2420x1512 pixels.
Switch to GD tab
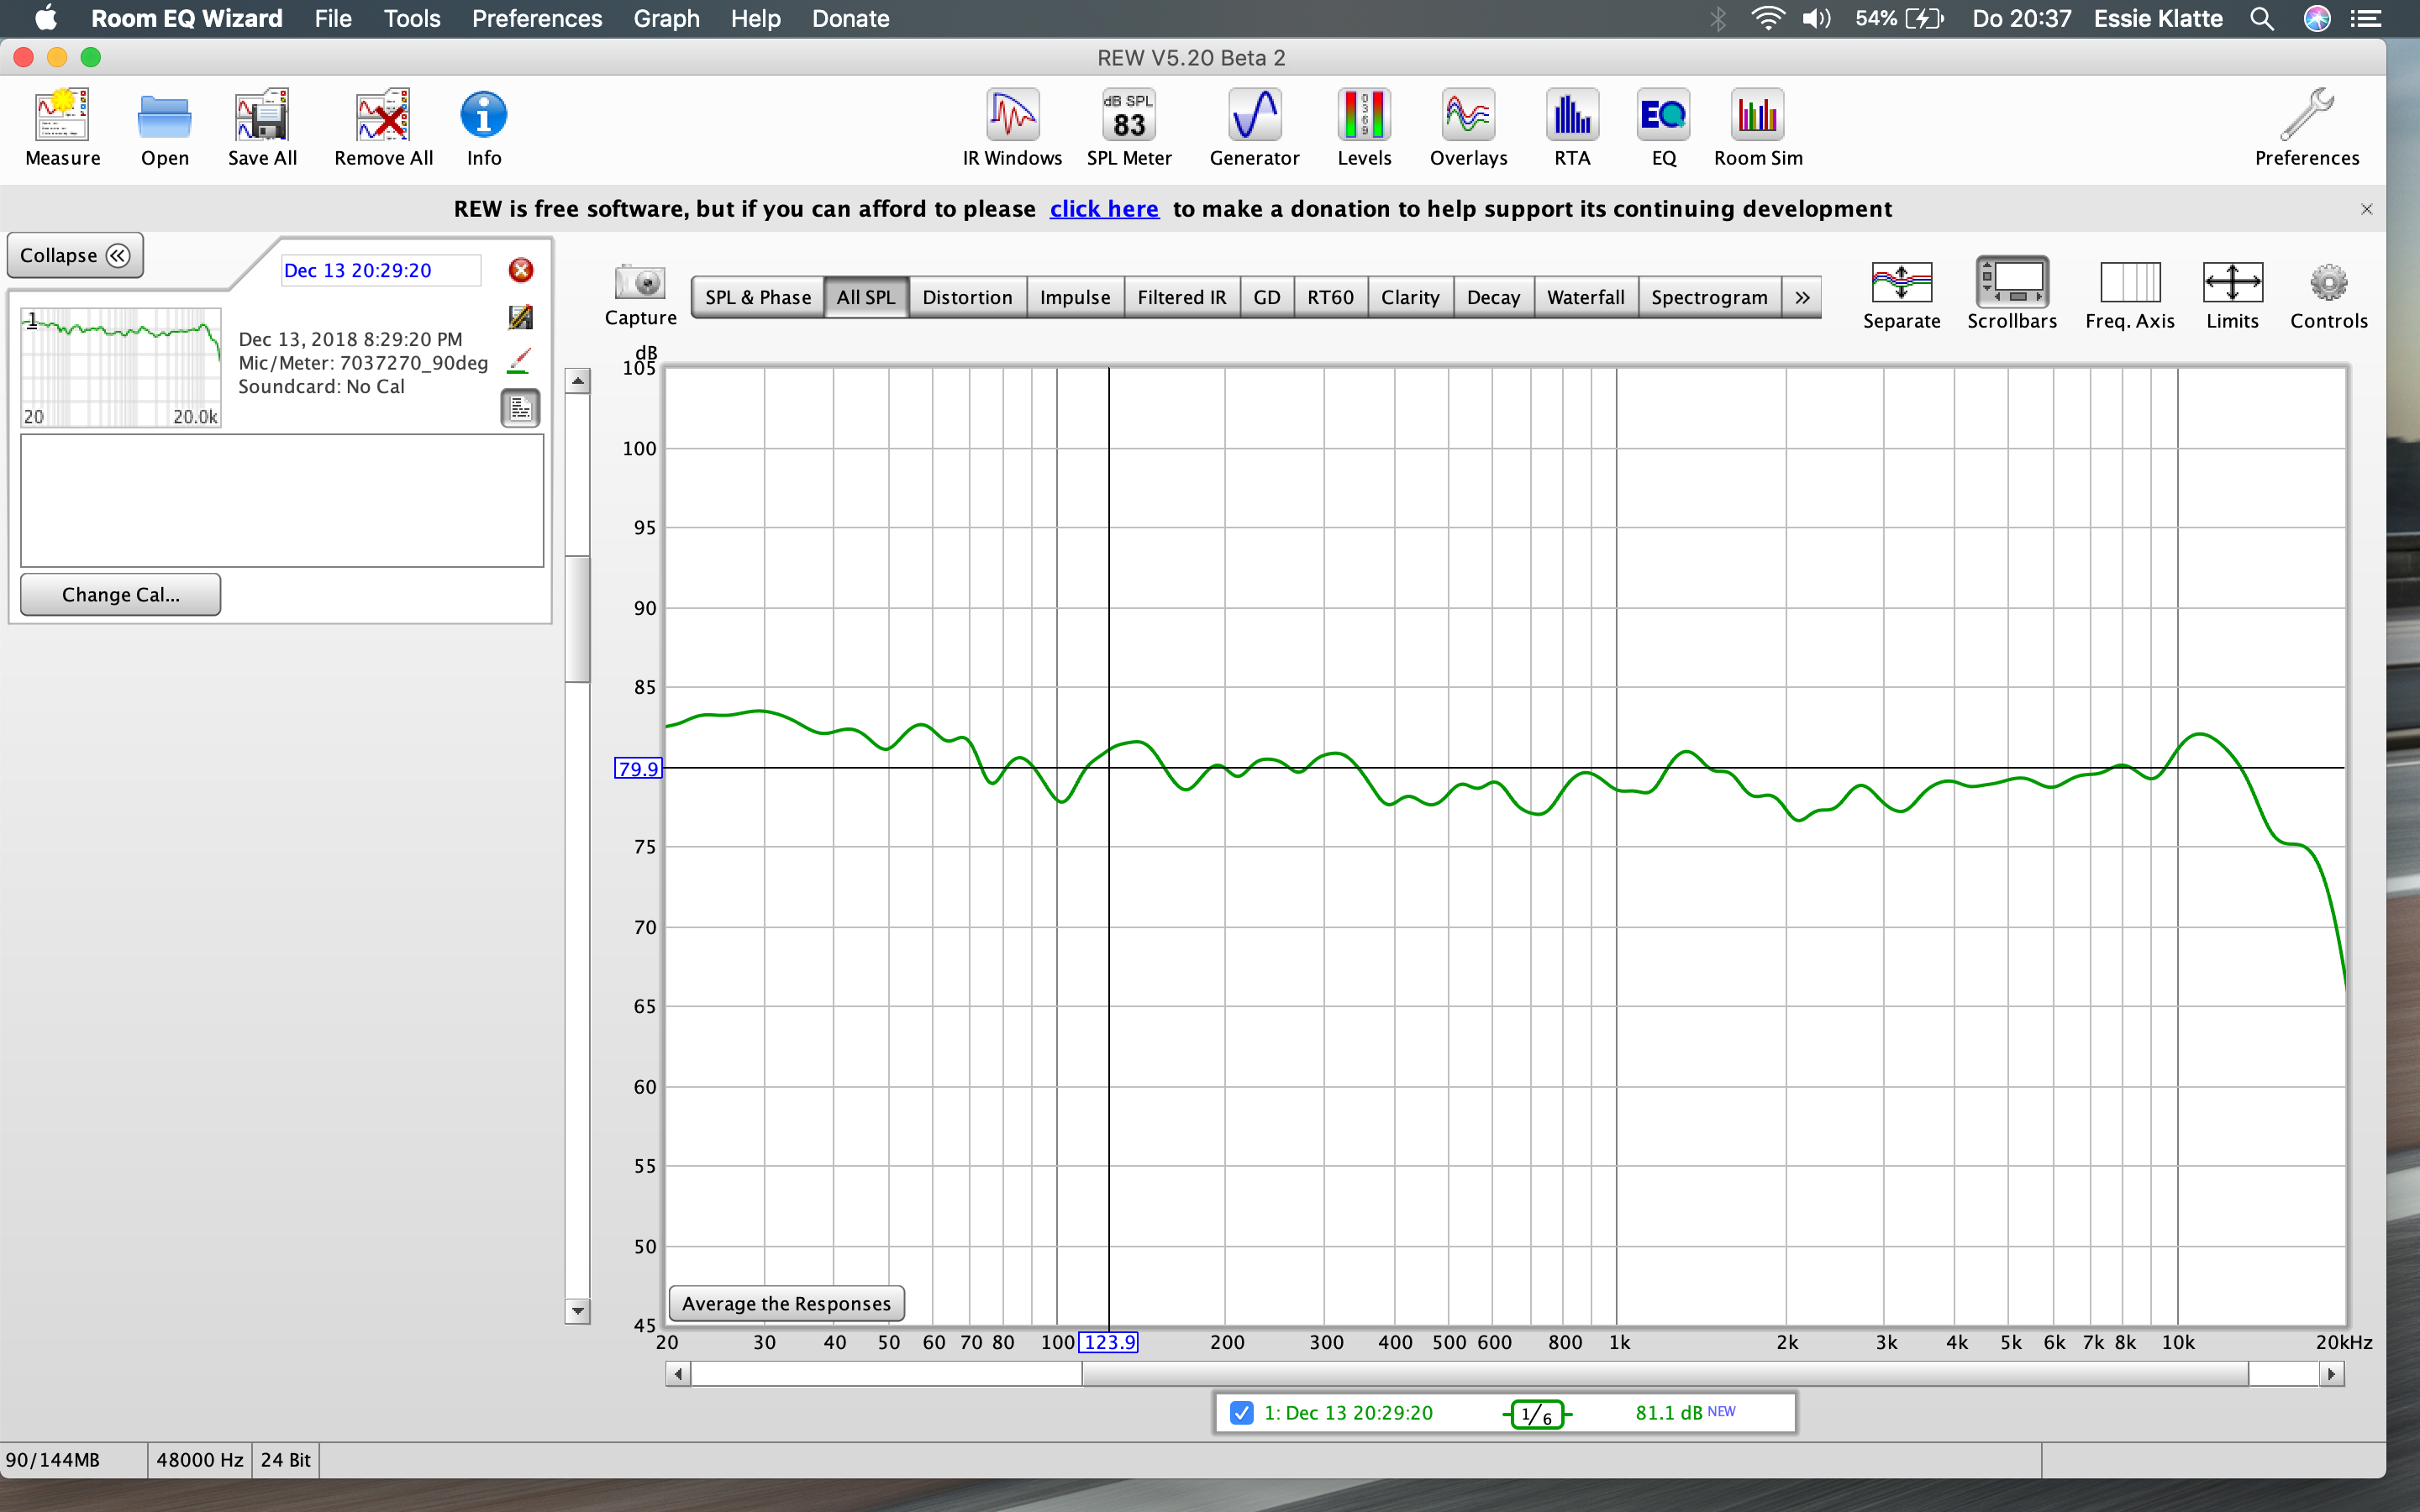click(x=1267, y=297)
